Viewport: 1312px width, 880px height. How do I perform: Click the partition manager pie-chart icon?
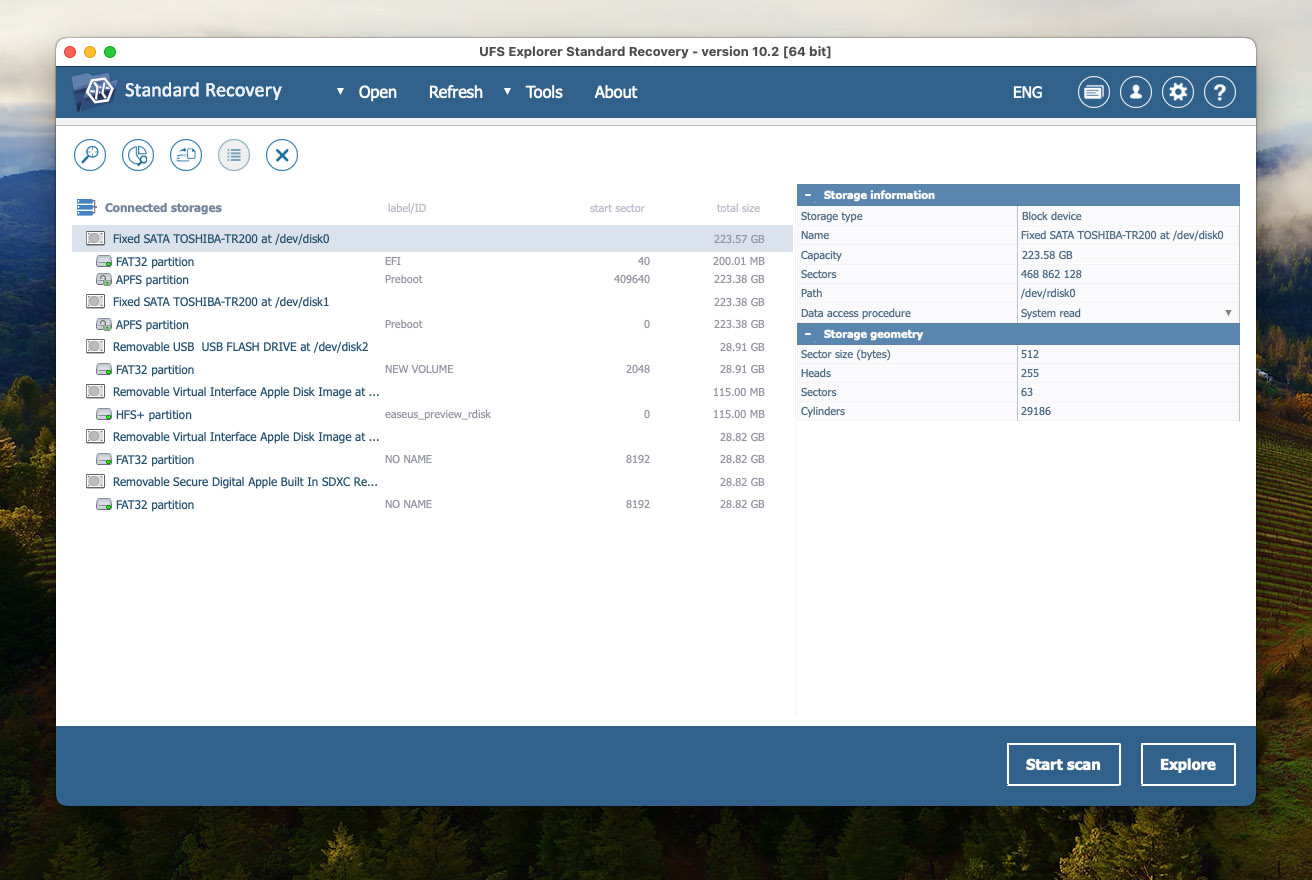click(138, 155)
